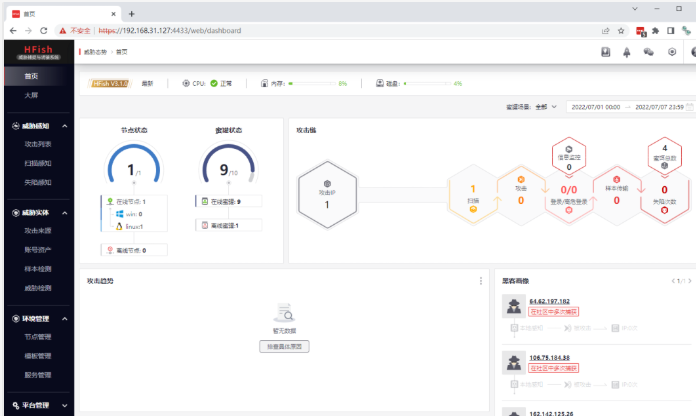Screen dimensions: 696x416
Task: Click the online honeypots green icon
Action: pos(205,202)
